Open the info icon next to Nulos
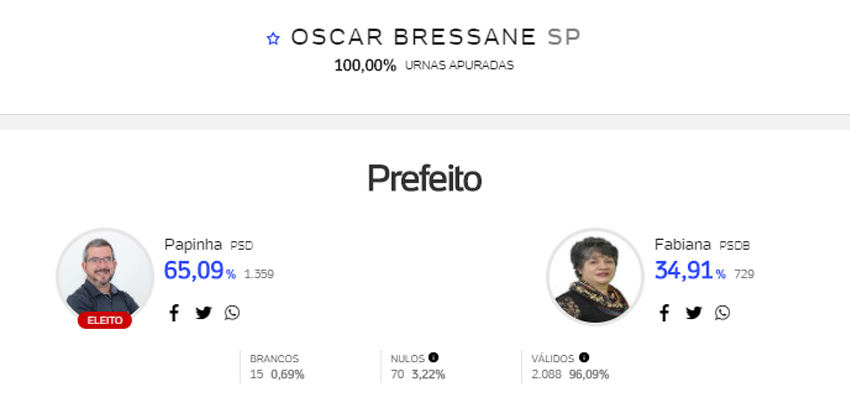 point(433,357)
